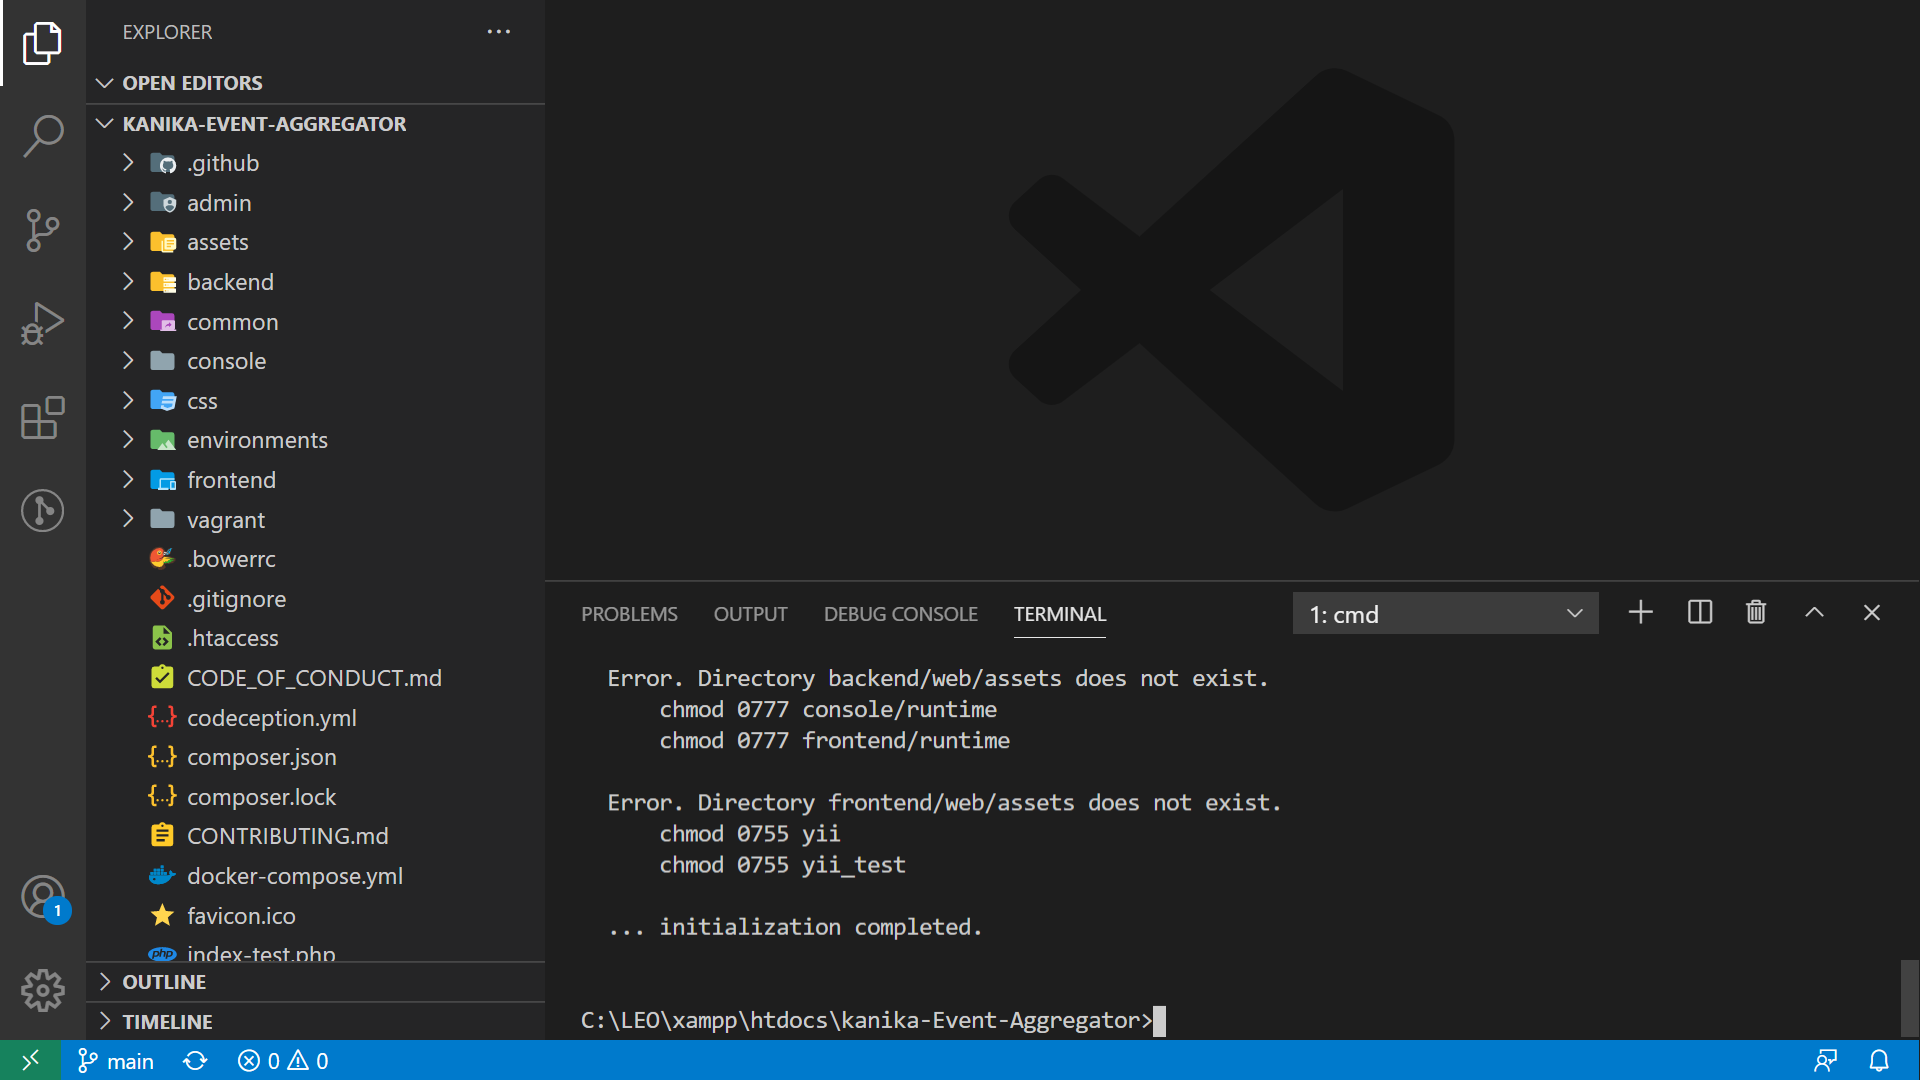Open the .bowerrc file
Screen dimensions: 1920x1080
click(315, 559)
